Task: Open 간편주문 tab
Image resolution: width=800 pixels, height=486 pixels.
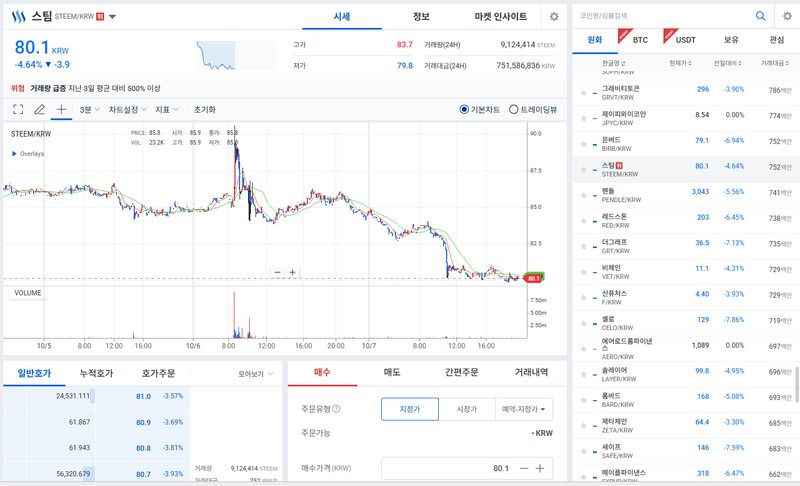Action: pyautogui.click(x=462, y=372)
